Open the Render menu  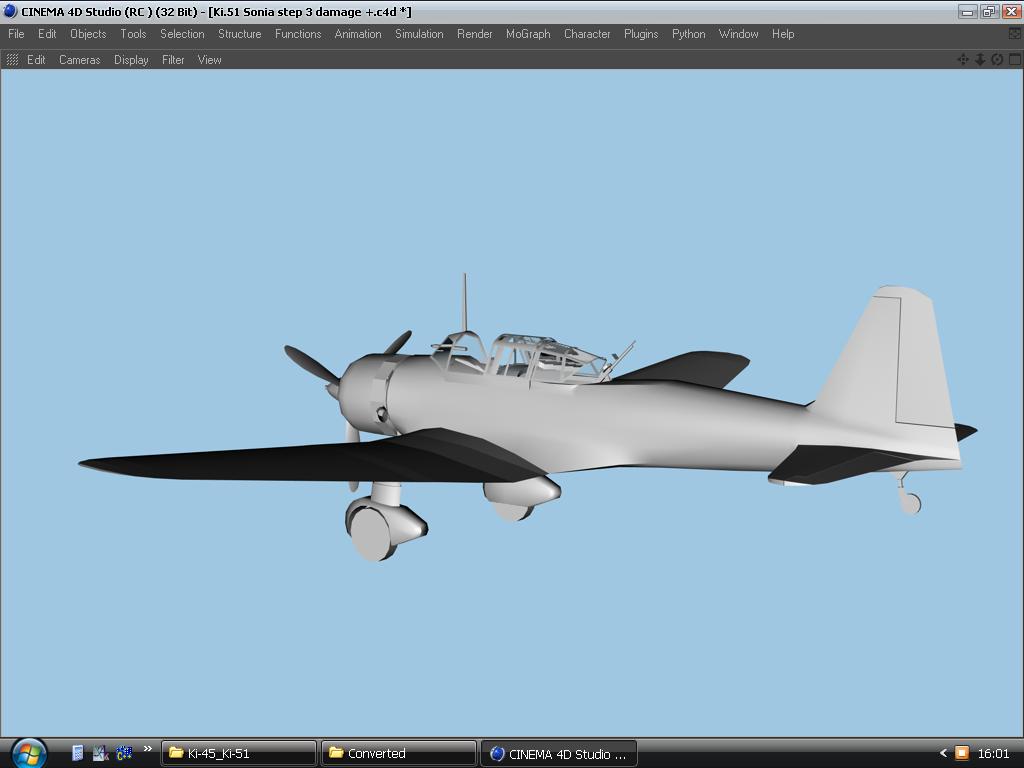pyautogui.click(x=474, y=34)
